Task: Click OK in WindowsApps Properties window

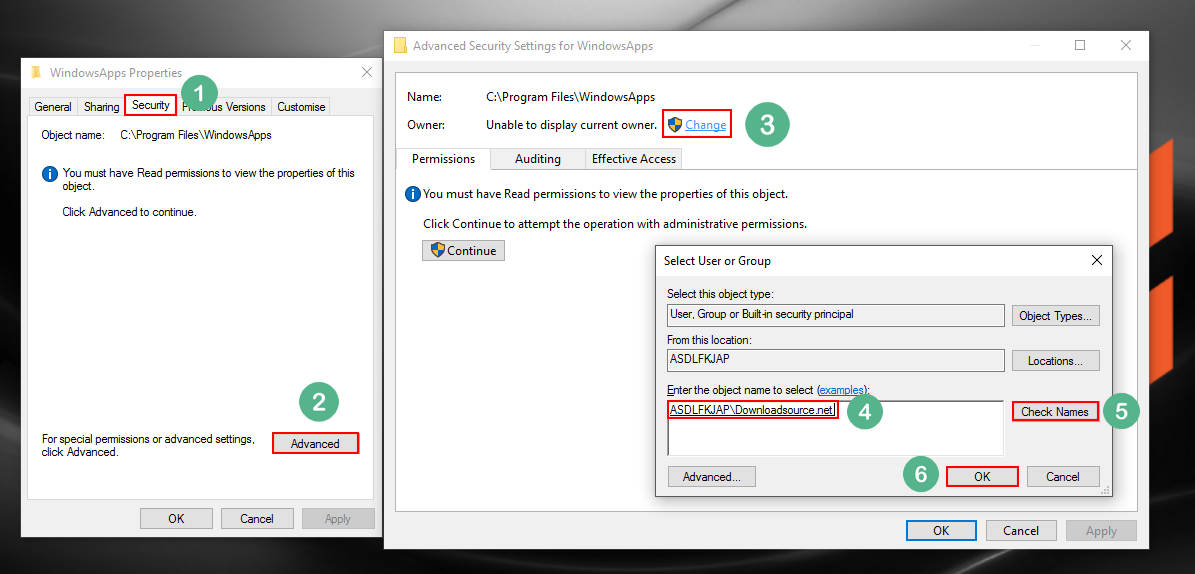Action: pyautogui.click(x=176, y=518)
